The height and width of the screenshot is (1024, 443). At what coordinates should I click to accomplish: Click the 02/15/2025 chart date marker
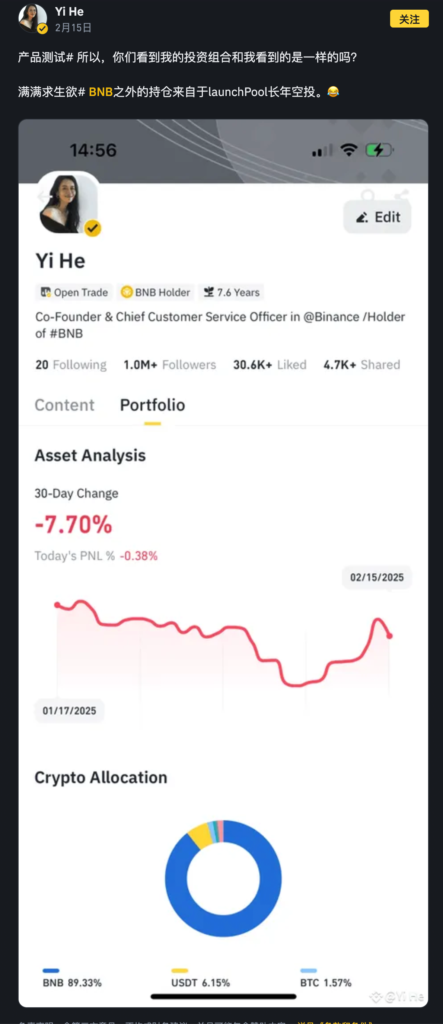point(377,577)
